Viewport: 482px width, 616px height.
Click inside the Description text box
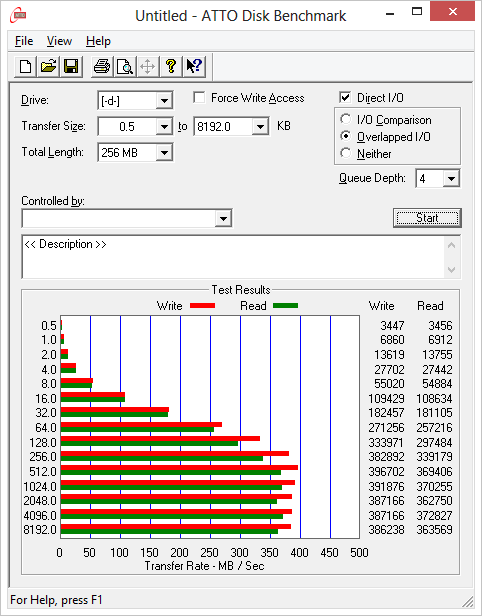point(234,257)
